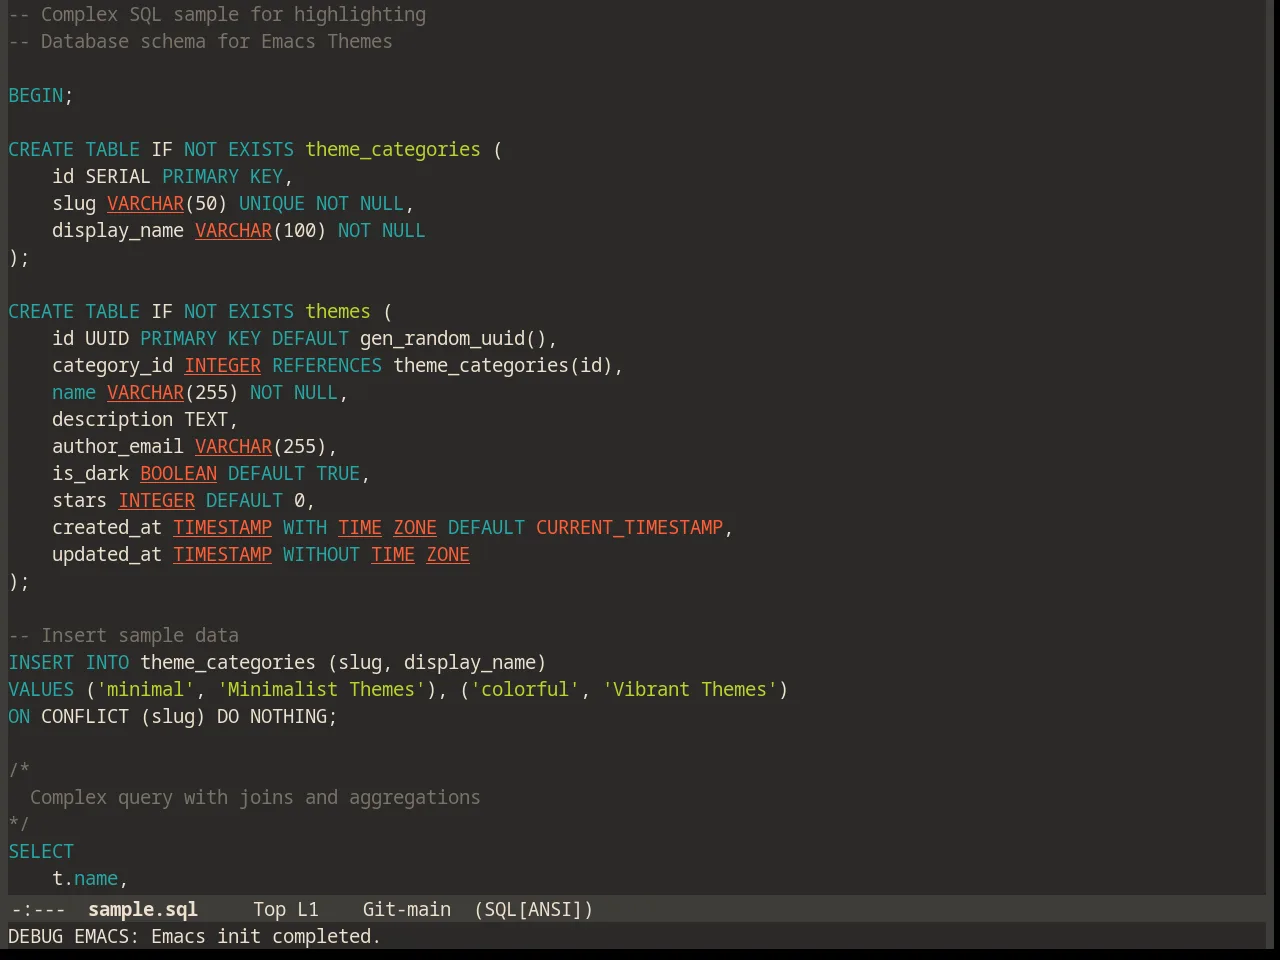1280x960 pixels.
Task: Click the TEXT type on description line
Action: 206,419
